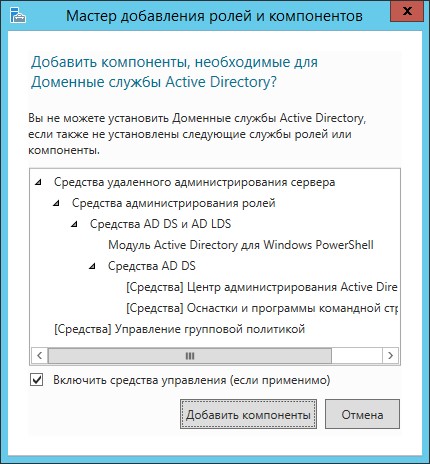
Task: Click the Server Manager wizard icon in title bar
Action: tap(17, 15)
